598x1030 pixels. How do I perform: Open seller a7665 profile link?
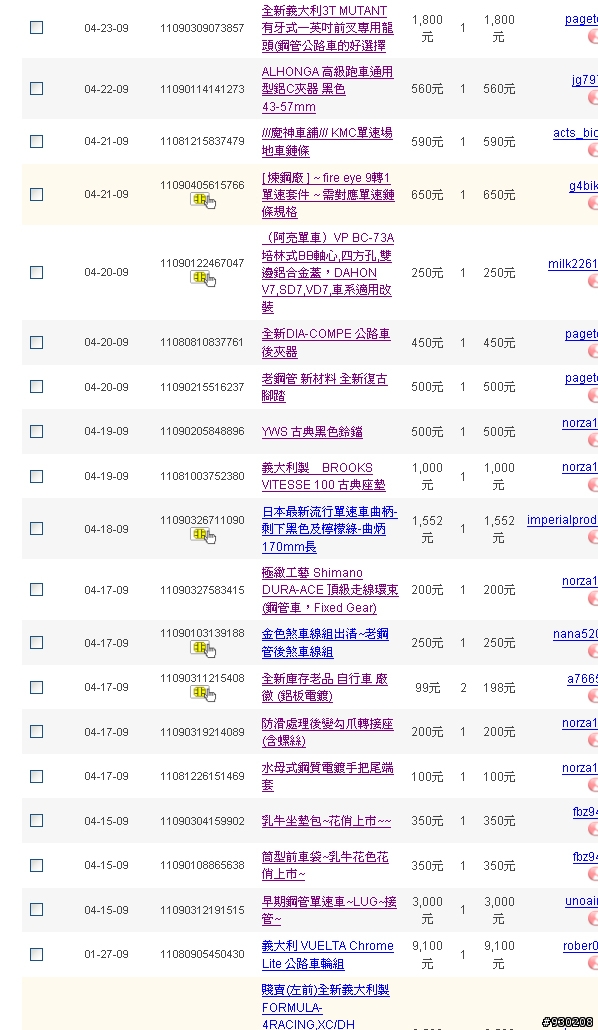(582, 679)
